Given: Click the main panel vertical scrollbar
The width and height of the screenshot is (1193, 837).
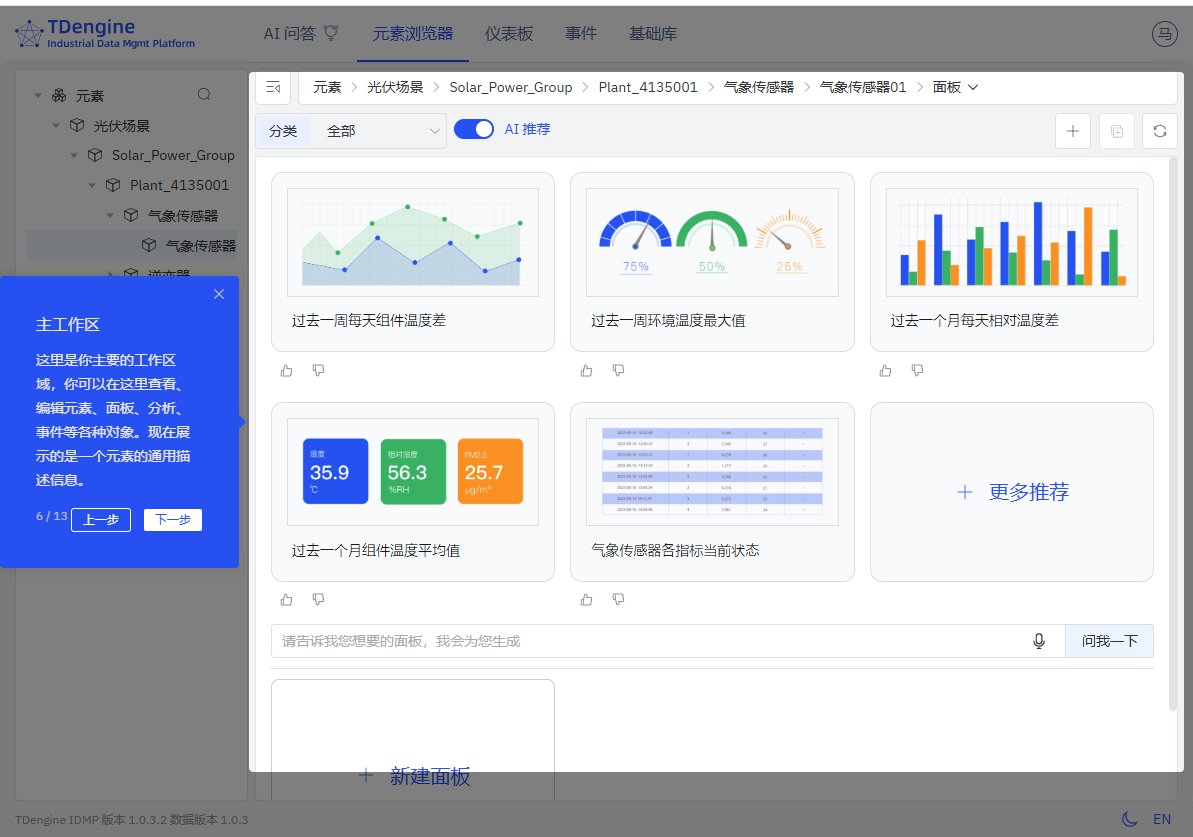Looking at the screenshot, I should tap(1173, 434).
